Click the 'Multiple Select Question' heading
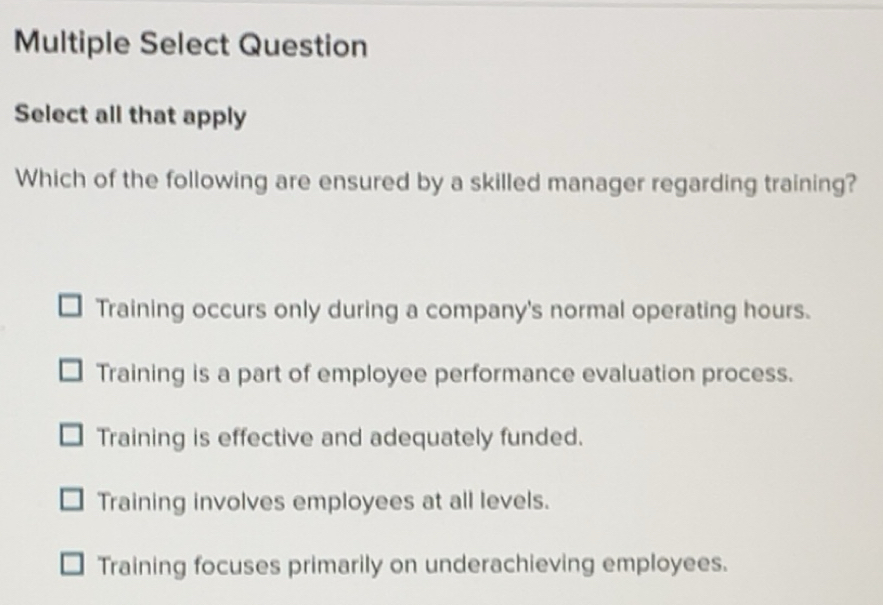The height and width of the screenshot is (605, 883). pos(191,44)
